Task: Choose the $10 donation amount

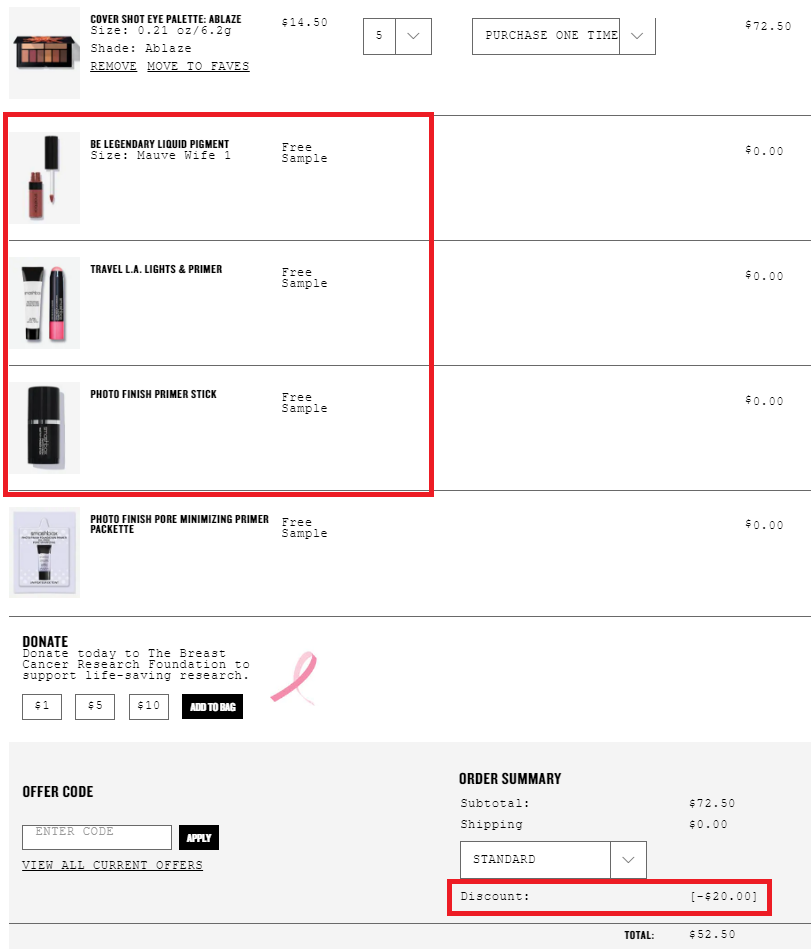Action: [x=149, y=706]
